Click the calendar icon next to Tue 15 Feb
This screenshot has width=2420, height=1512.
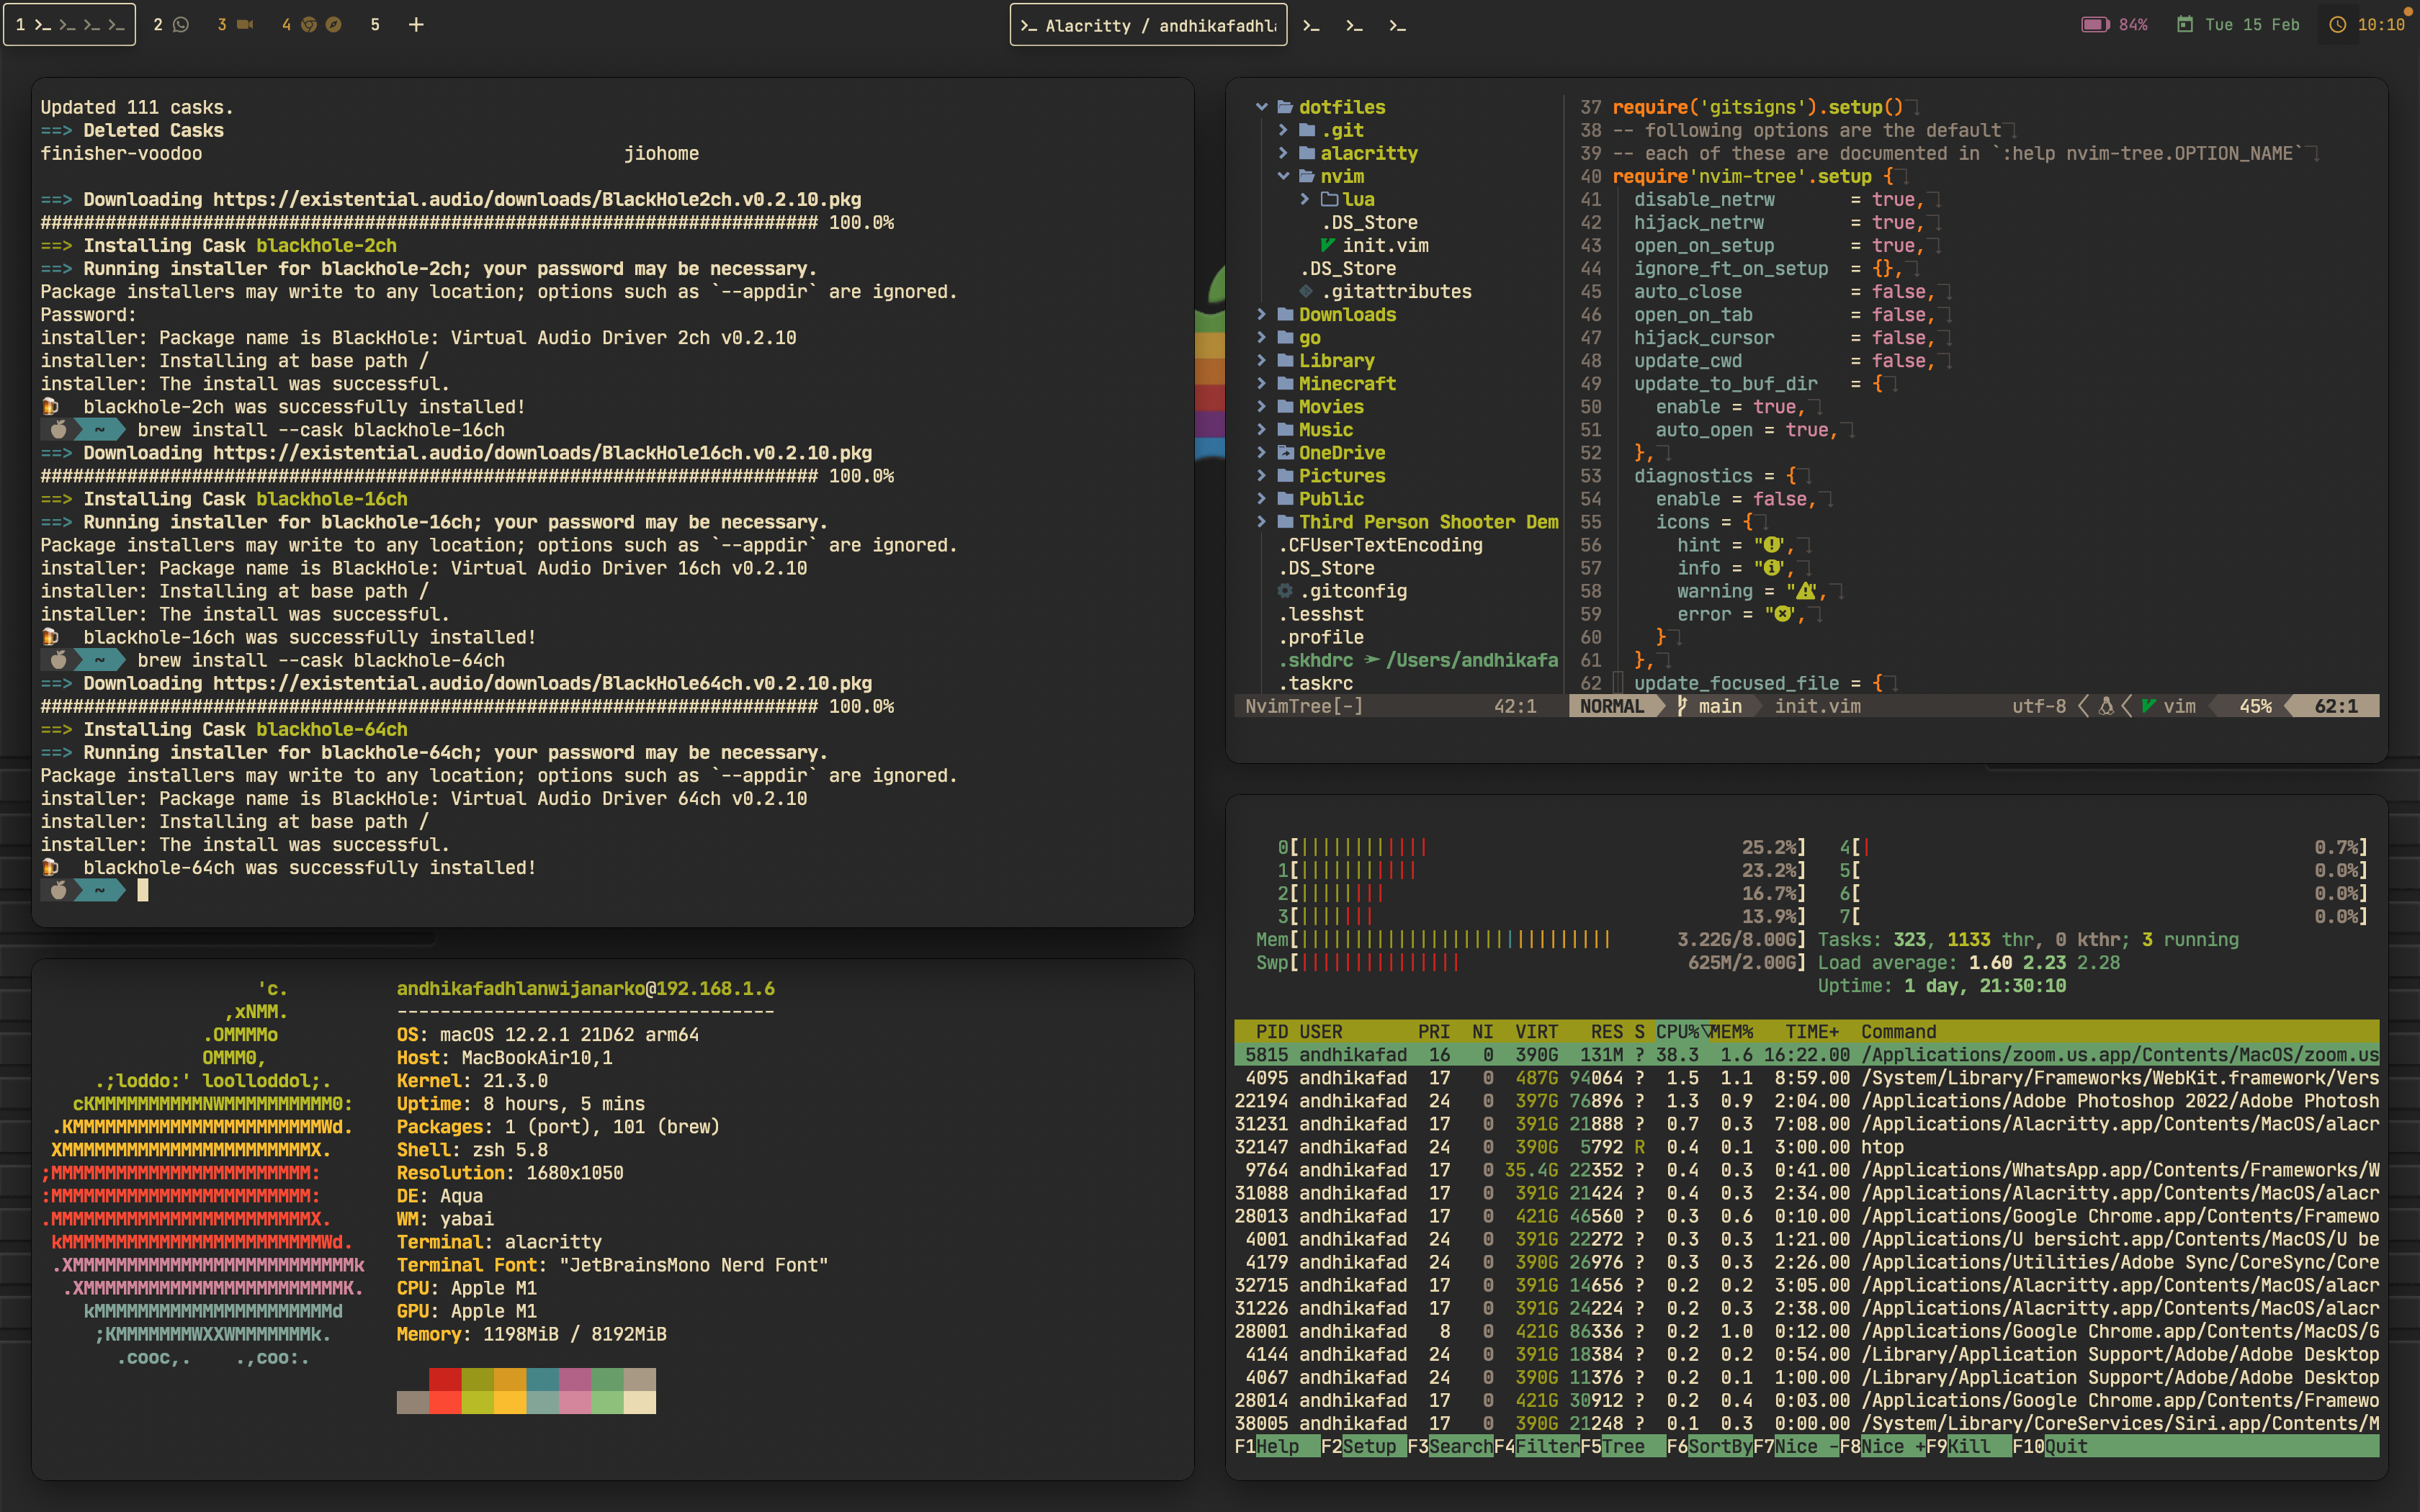tap(2185, 25)
